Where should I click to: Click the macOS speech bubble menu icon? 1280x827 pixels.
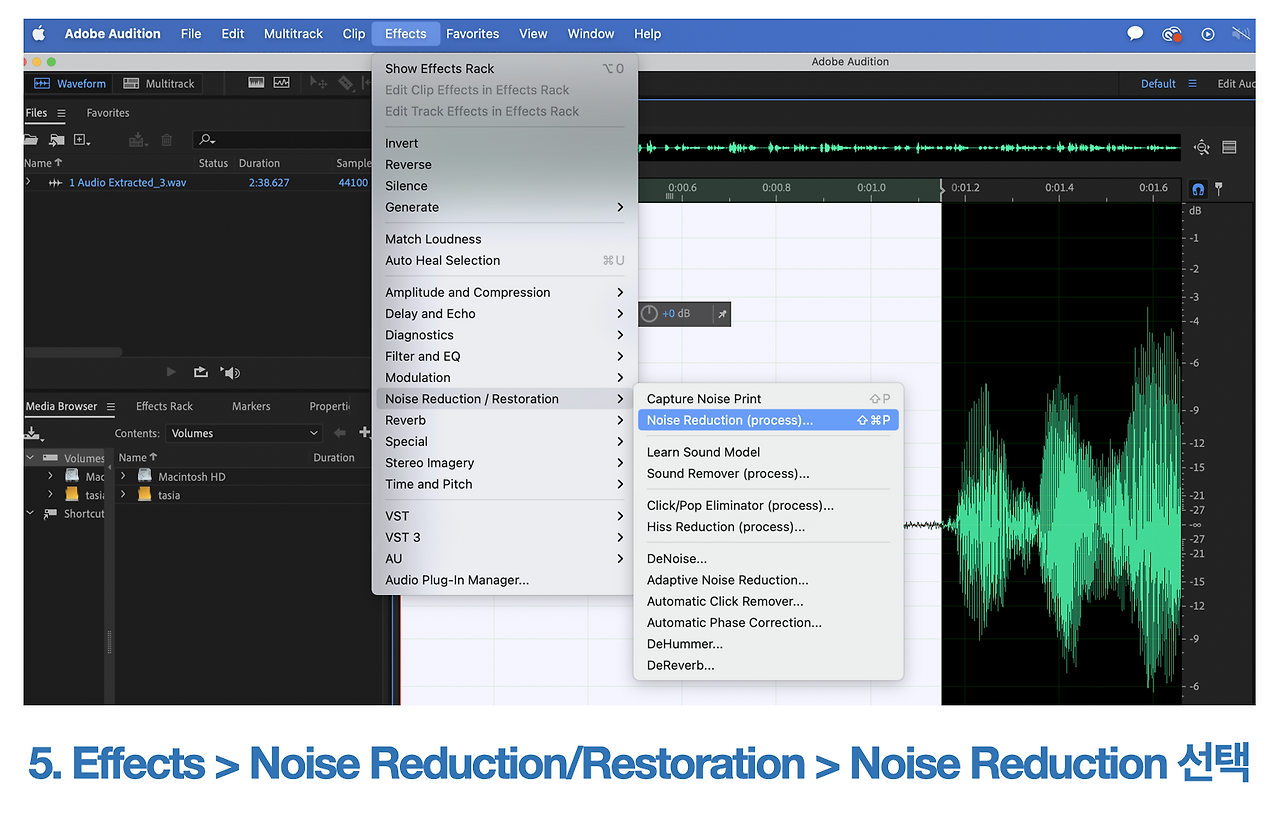tap(1135, 33)
